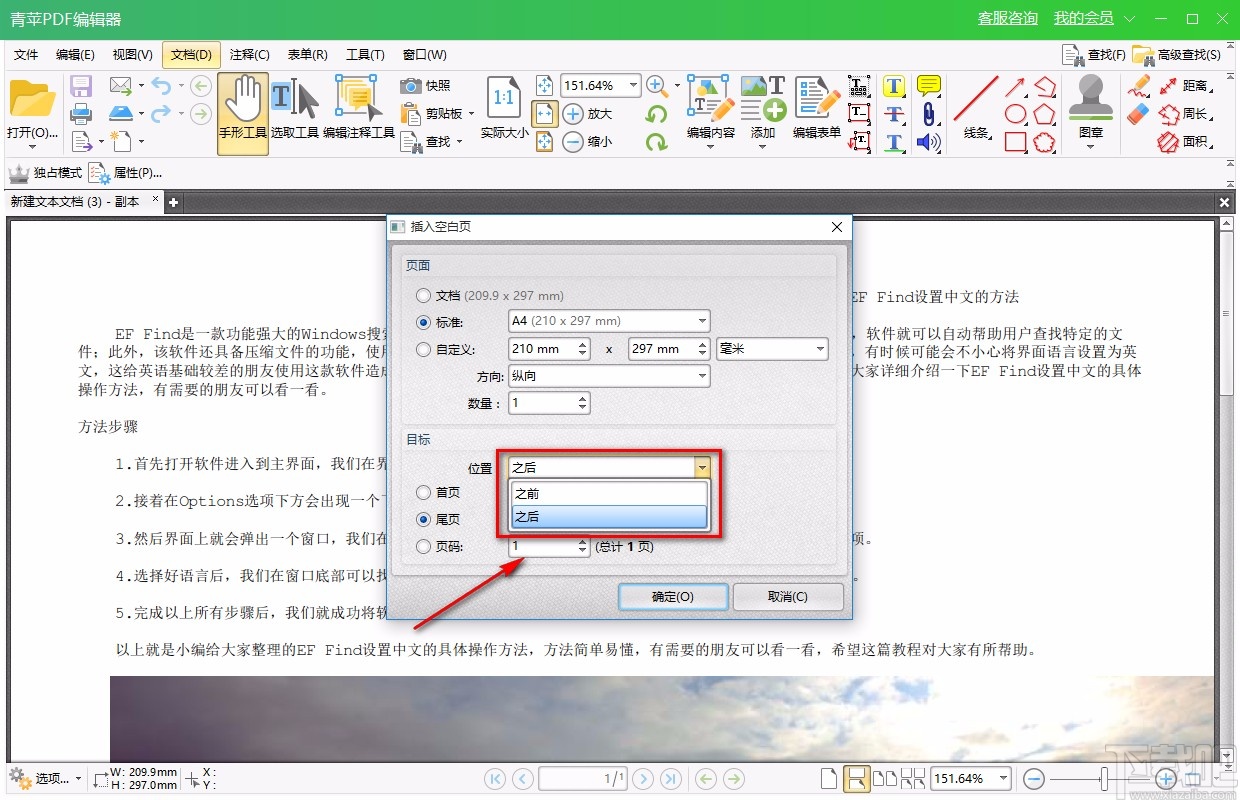This screenshot has height=800, width=1240.
Task: Select the 线条 line drawing tool
Action: [975, 107]
